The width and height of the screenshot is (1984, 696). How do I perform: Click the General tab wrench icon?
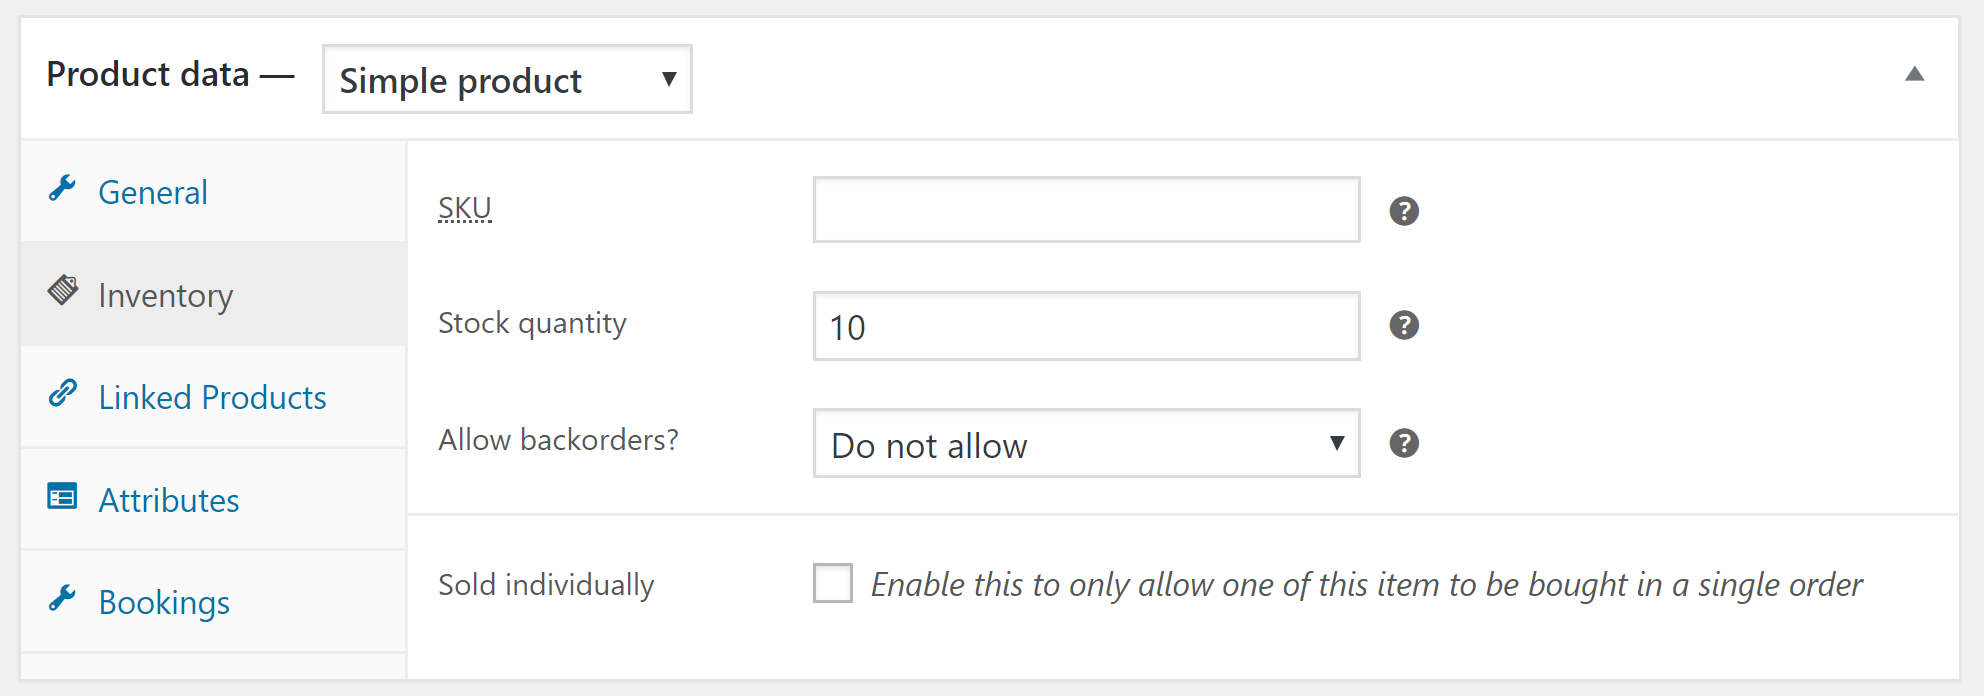[62, 189]
